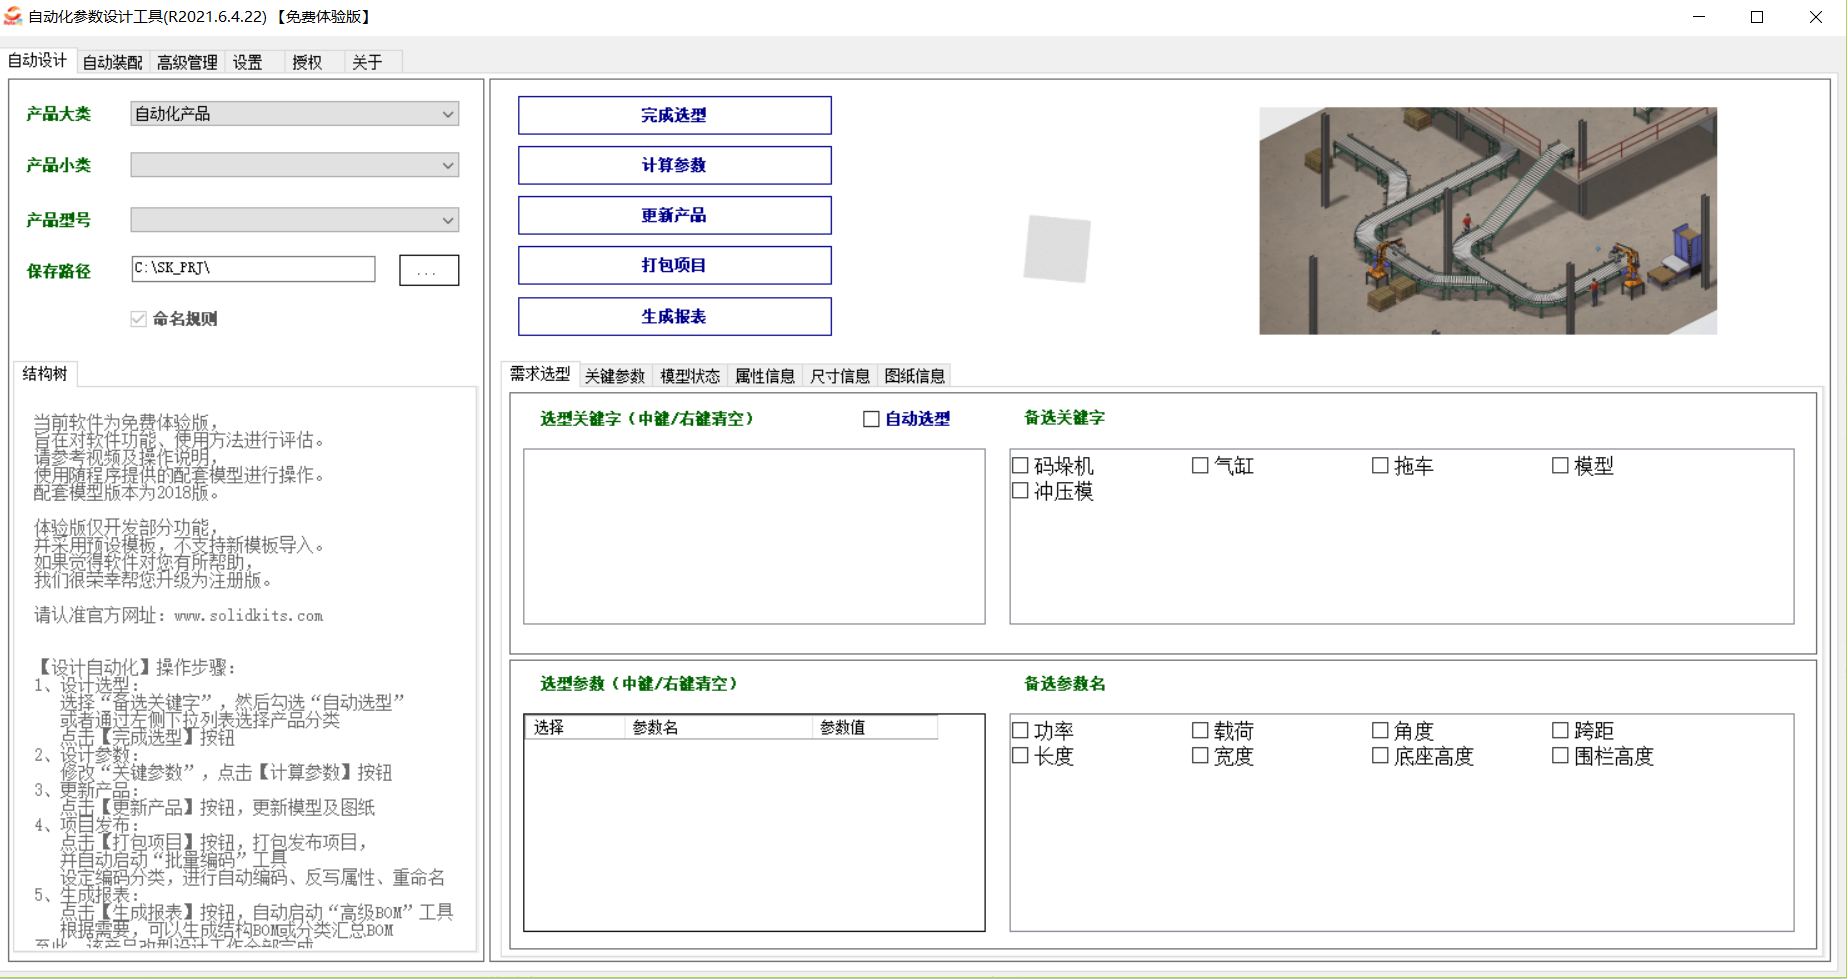Click the 生成报表 button
1847x979 pixels.
[x=674, y=316]
